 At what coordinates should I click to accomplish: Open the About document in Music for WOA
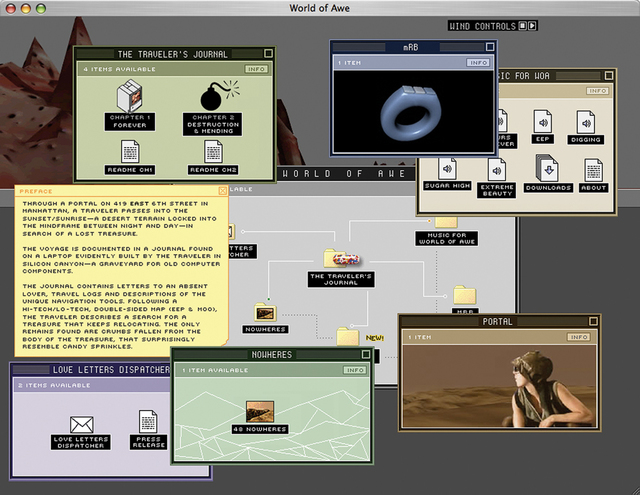pos(593,170)
